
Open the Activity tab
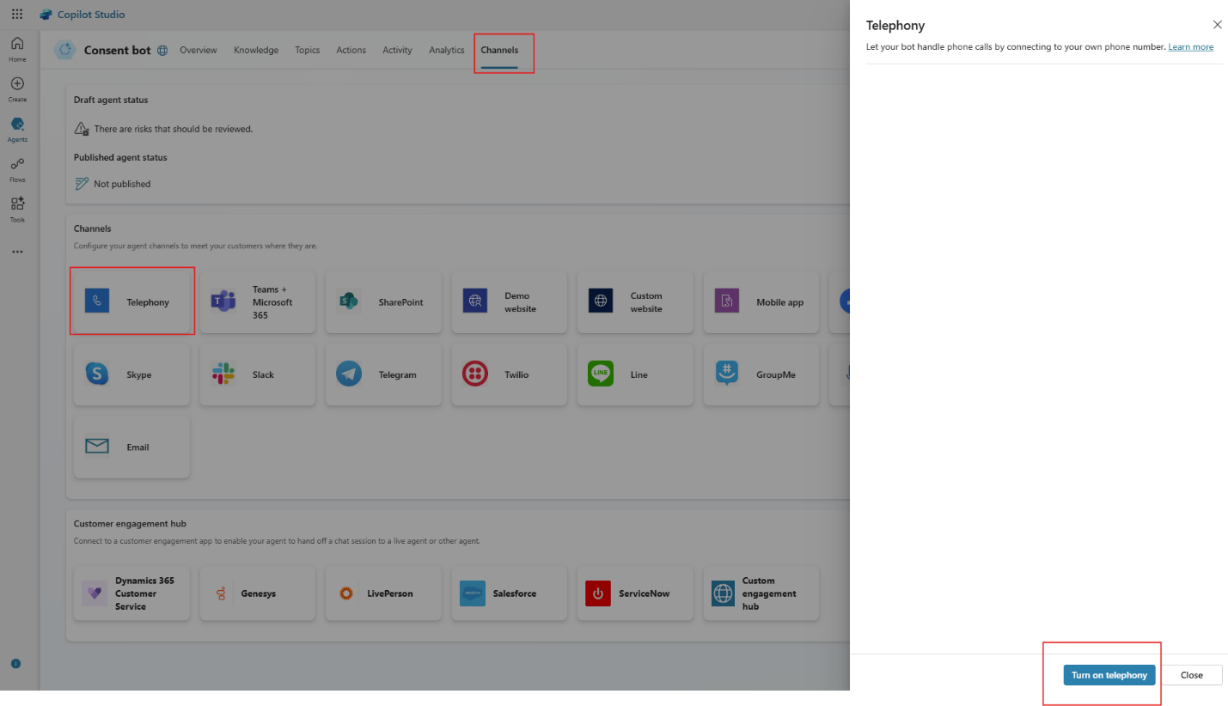[x=397, y=50]
